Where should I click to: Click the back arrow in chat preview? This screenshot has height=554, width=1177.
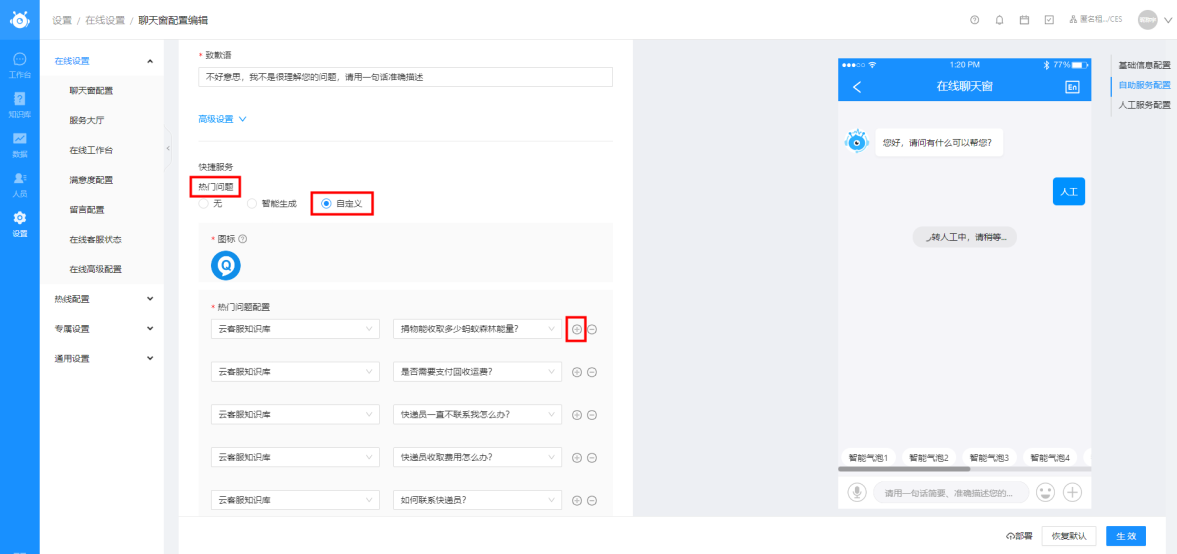tap(857, 87)
